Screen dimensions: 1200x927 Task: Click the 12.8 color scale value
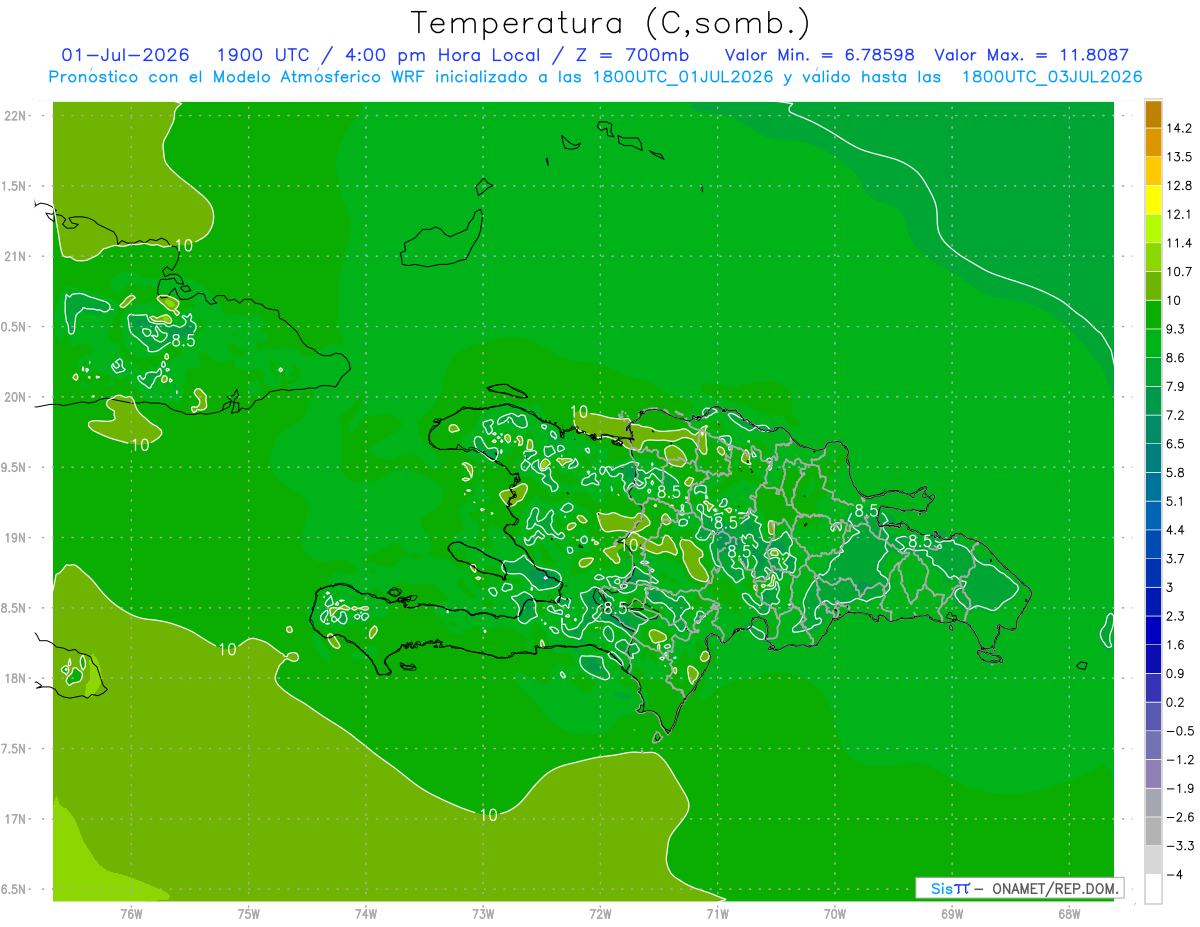pos(1179,186)
